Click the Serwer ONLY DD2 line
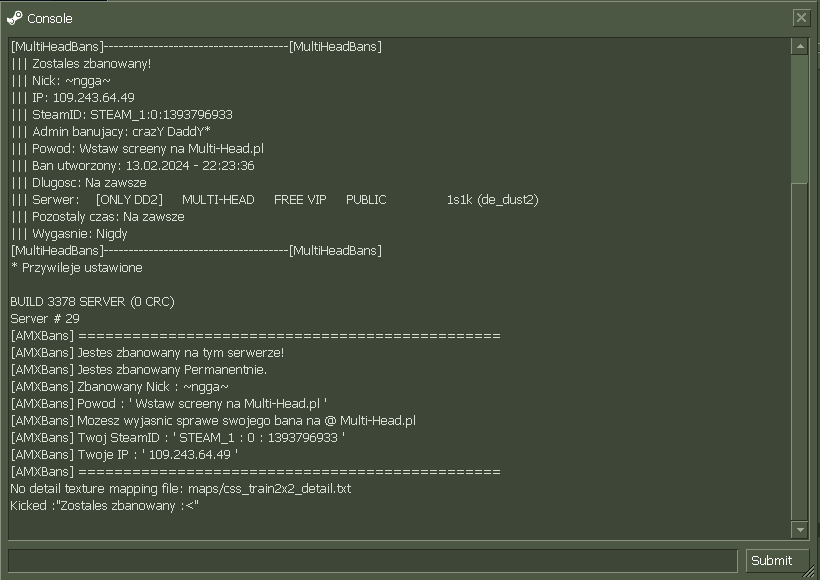Viewport: 820px width, 580px height. [274, 200]
